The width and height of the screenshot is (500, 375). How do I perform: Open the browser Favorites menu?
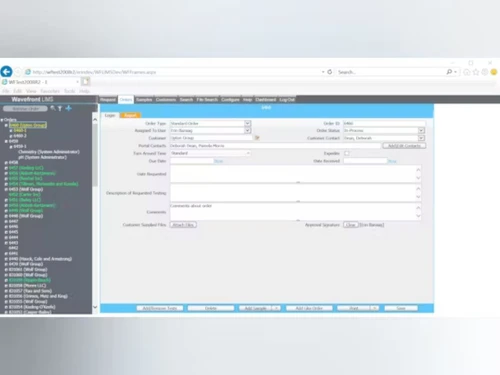pos(50,91)
